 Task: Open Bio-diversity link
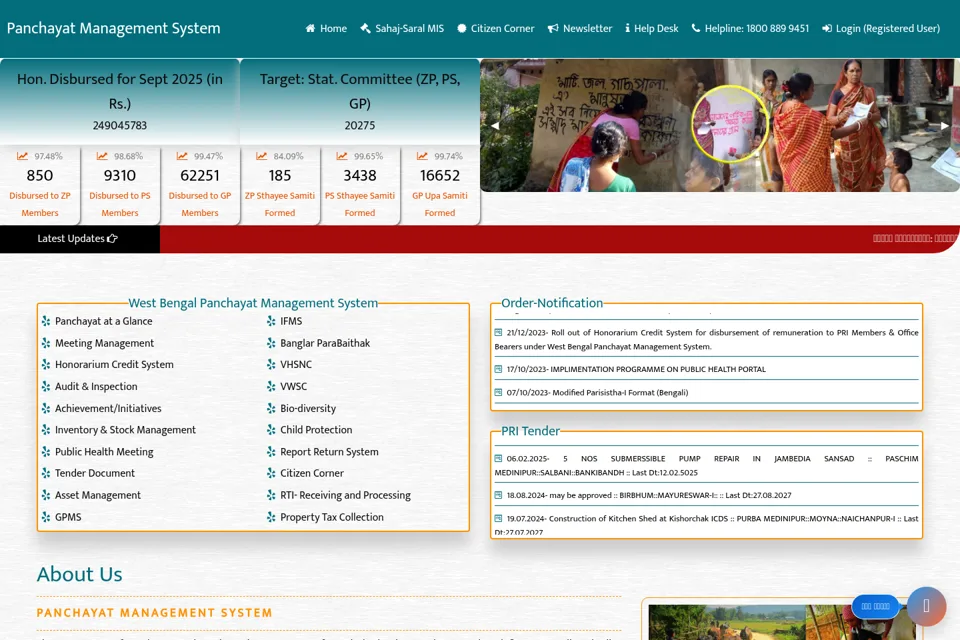[308, 408]
